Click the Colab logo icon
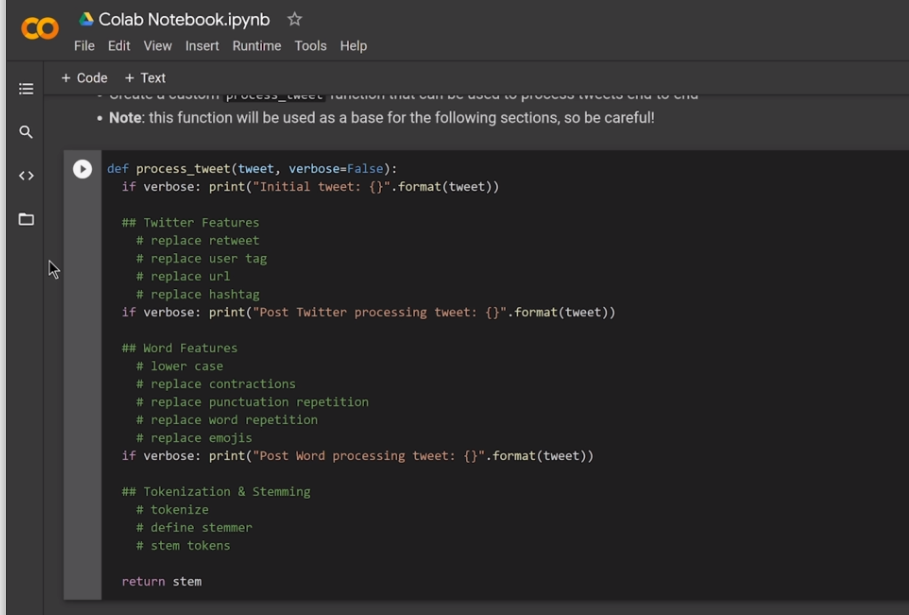 coord(40,29)
